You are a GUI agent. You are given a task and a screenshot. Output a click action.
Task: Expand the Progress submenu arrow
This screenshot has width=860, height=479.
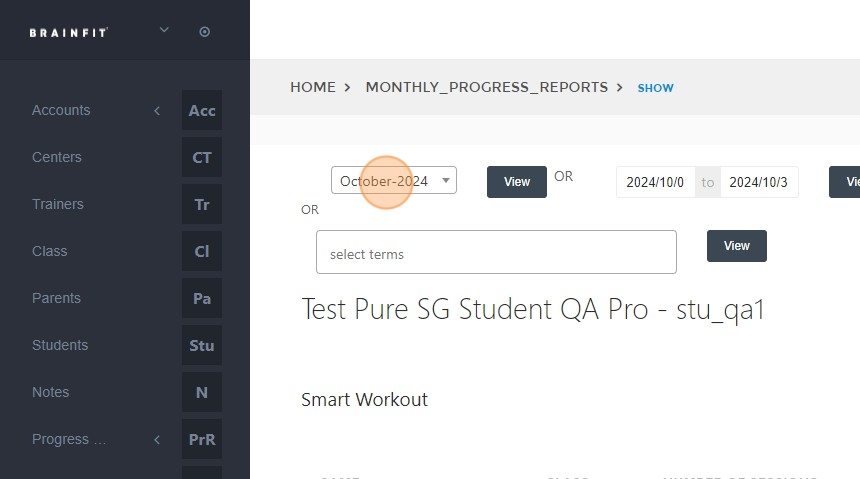[x=157, y=439]
